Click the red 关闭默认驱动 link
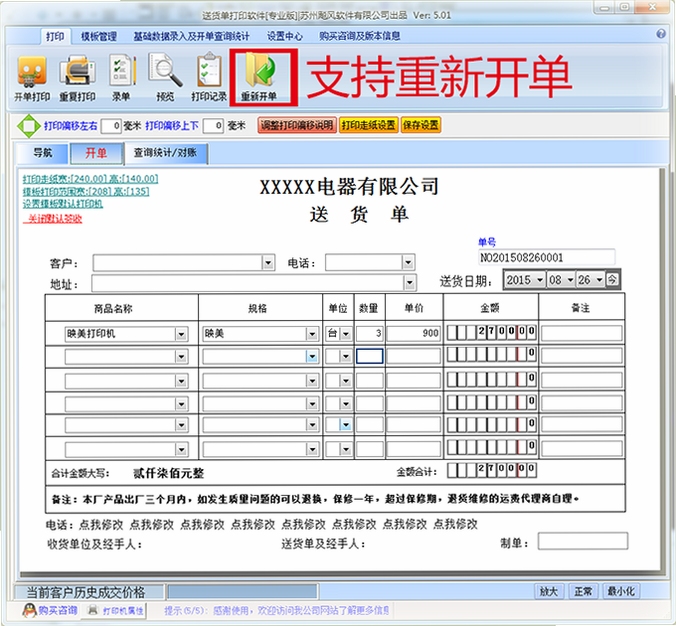676x626 pixels. (53, 219)
